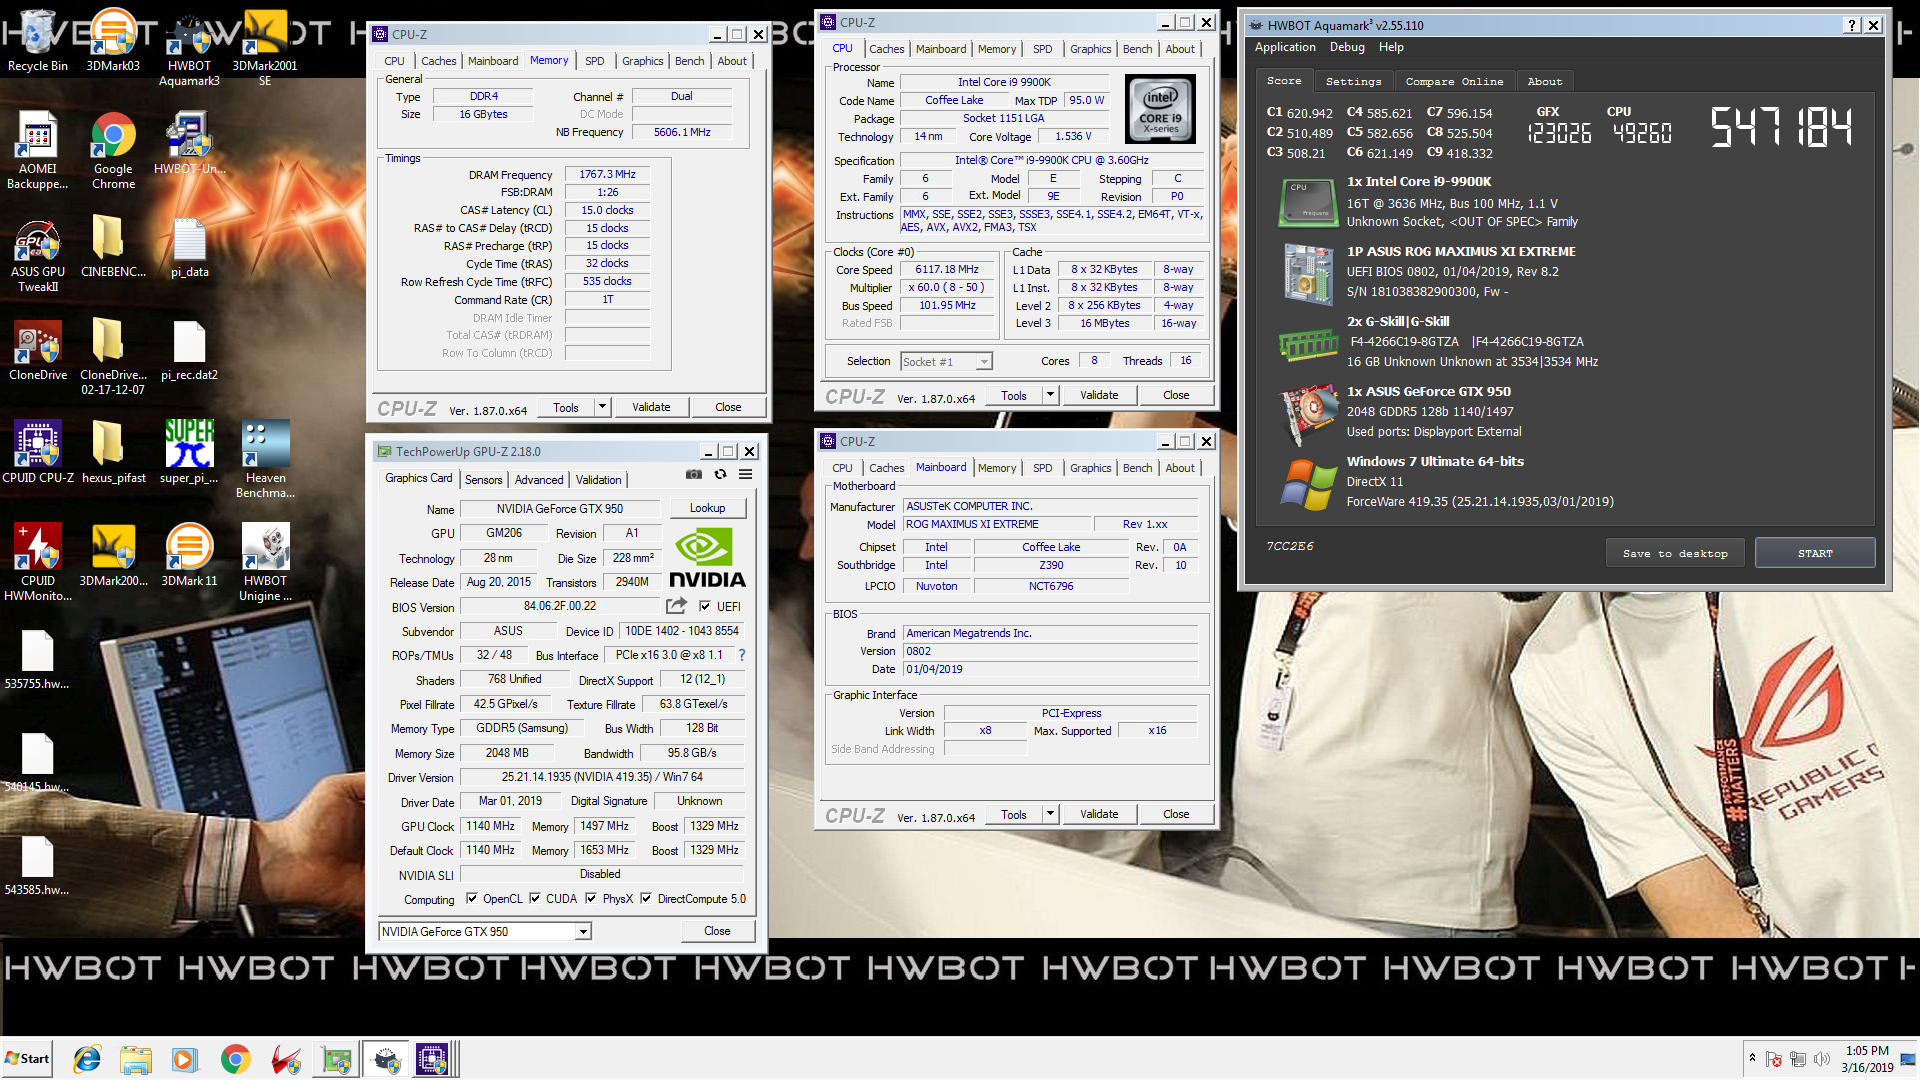
Task: Toggle the PhysX checkbox in GPU-Z
Action: [x=591, y=898]
